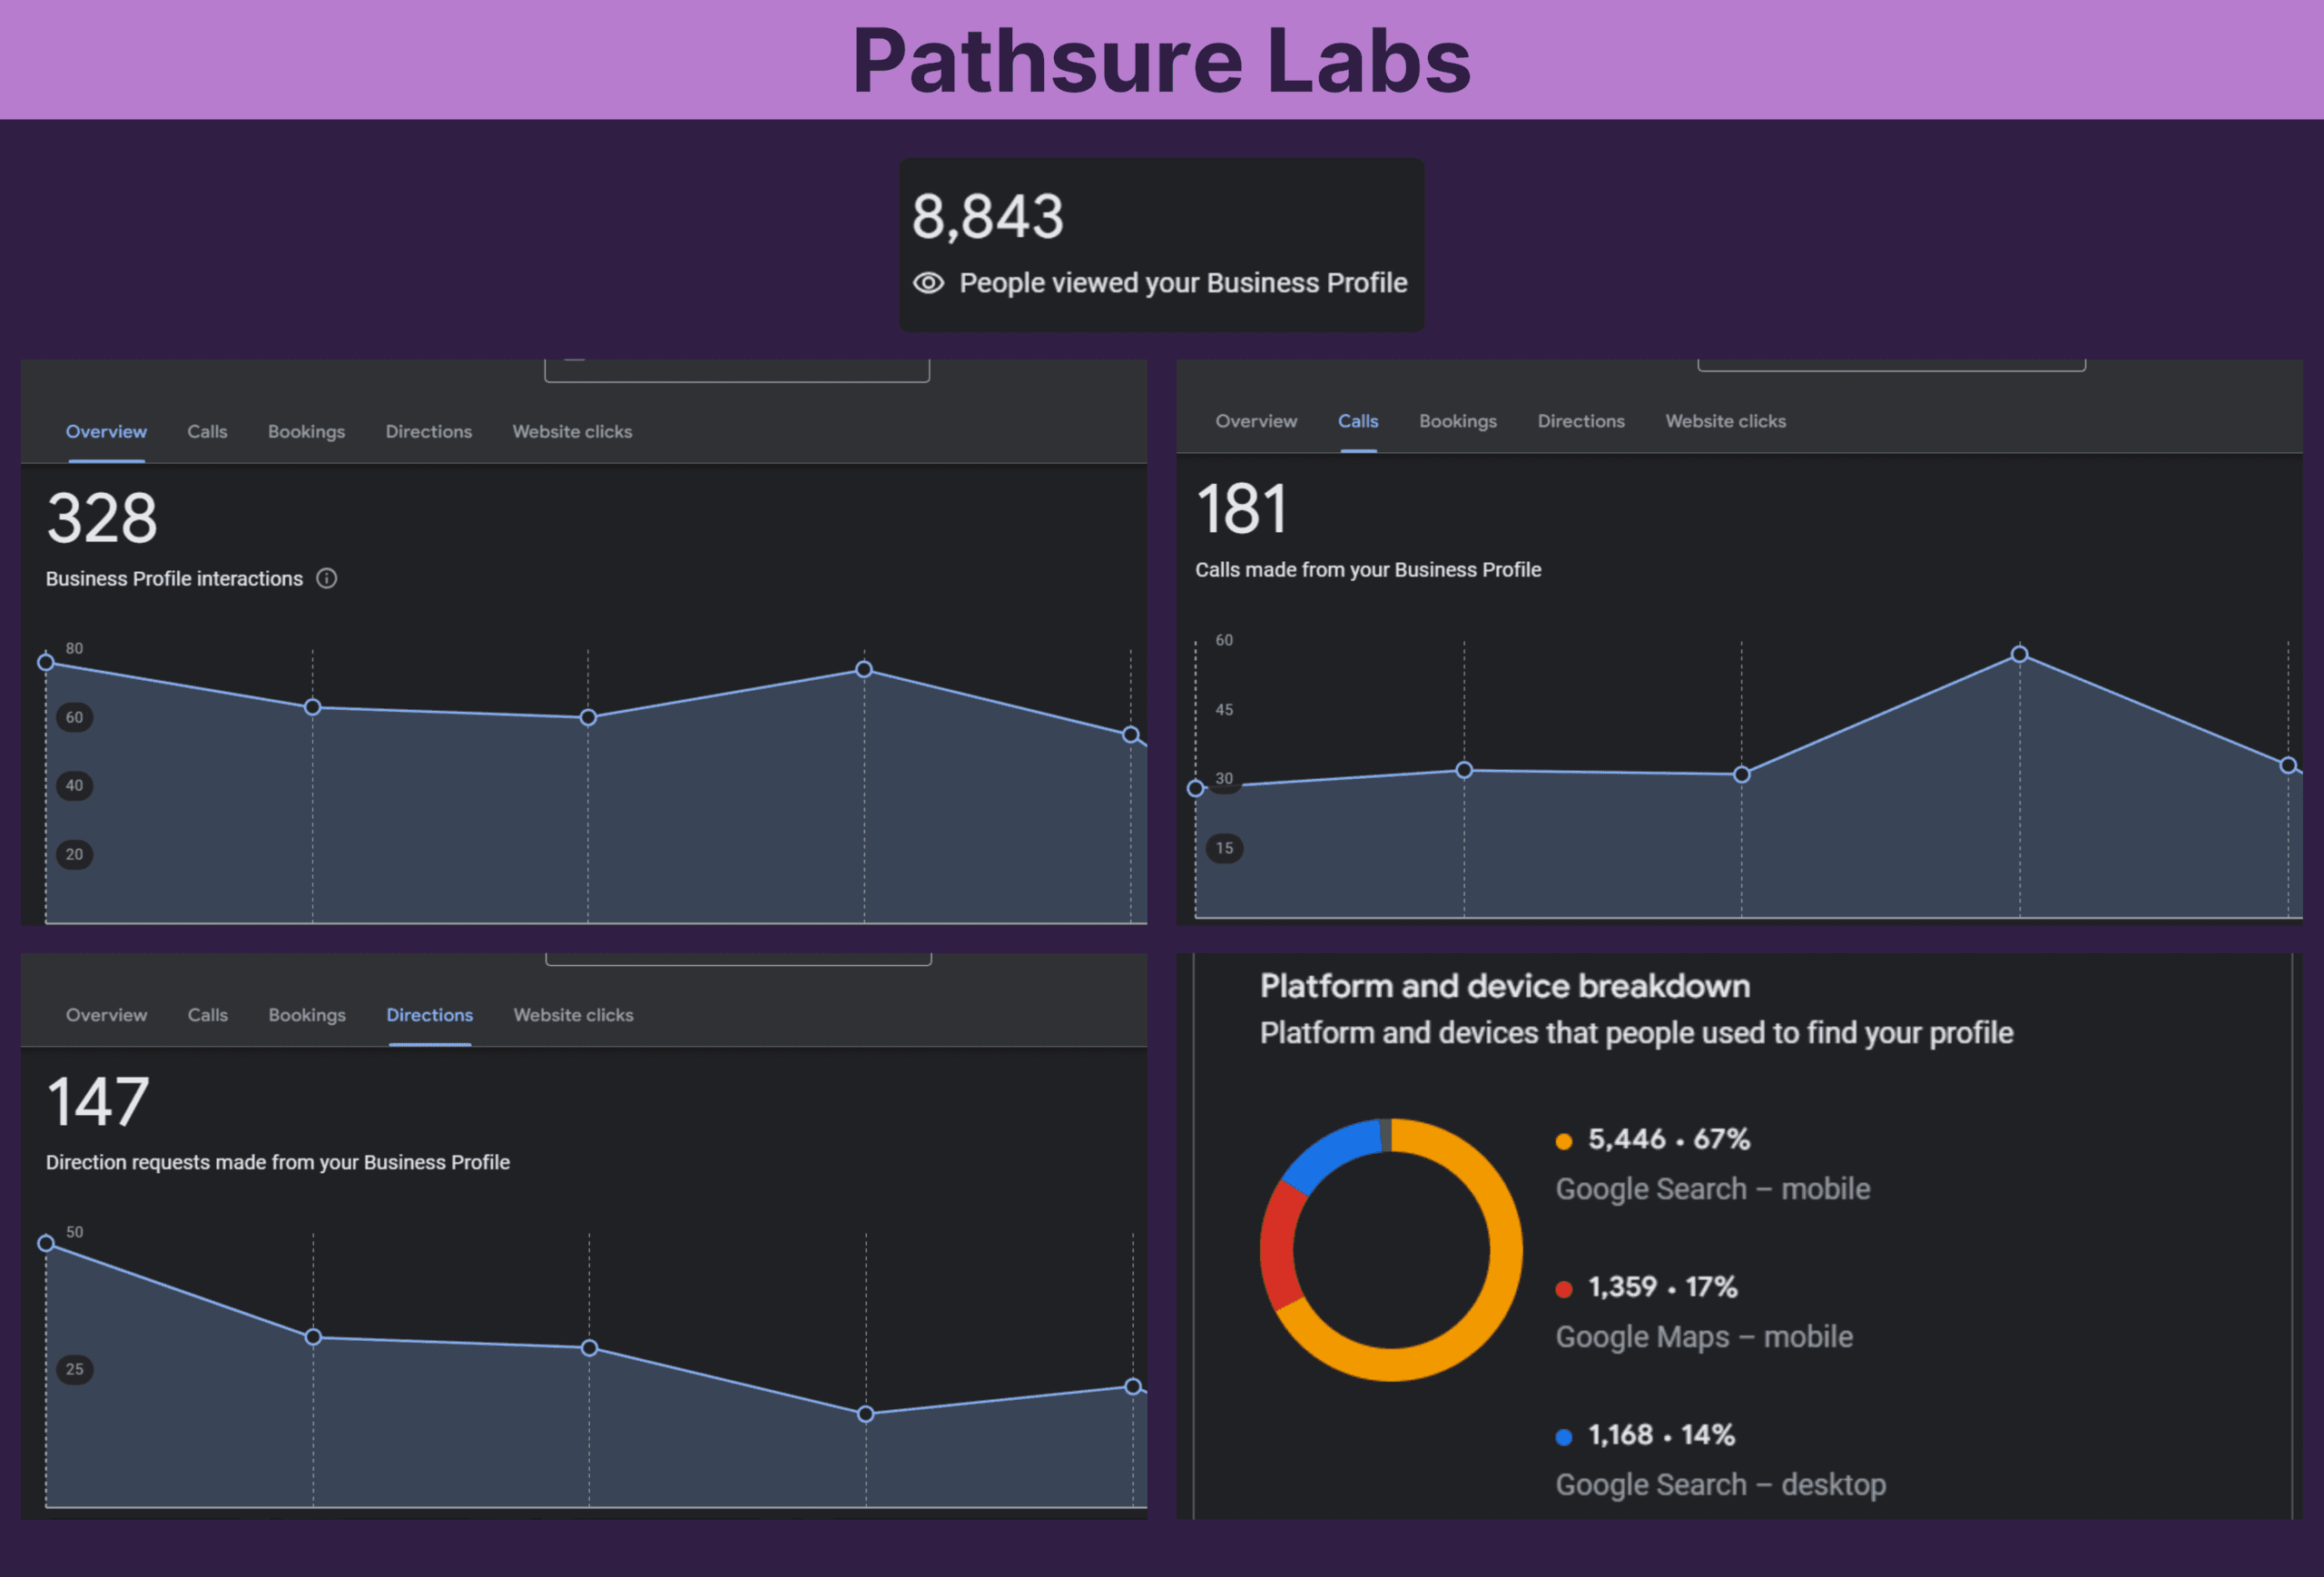Open Website clicks tab in Directions panel
Viewport: 2324px width, 1577px height.
click(x=573, y=1015)
